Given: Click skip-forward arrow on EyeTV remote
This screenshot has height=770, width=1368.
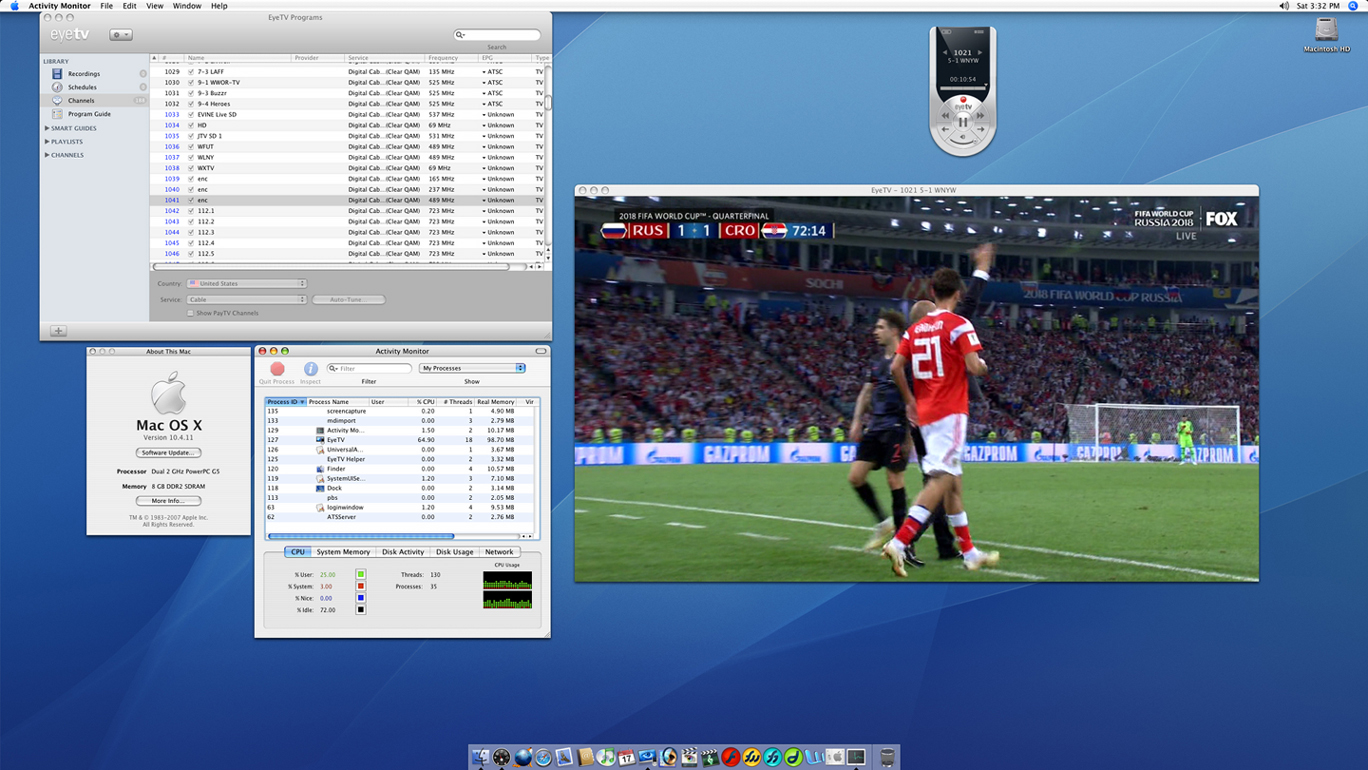Looking at the screenshot, I should [x=981, y=129].
